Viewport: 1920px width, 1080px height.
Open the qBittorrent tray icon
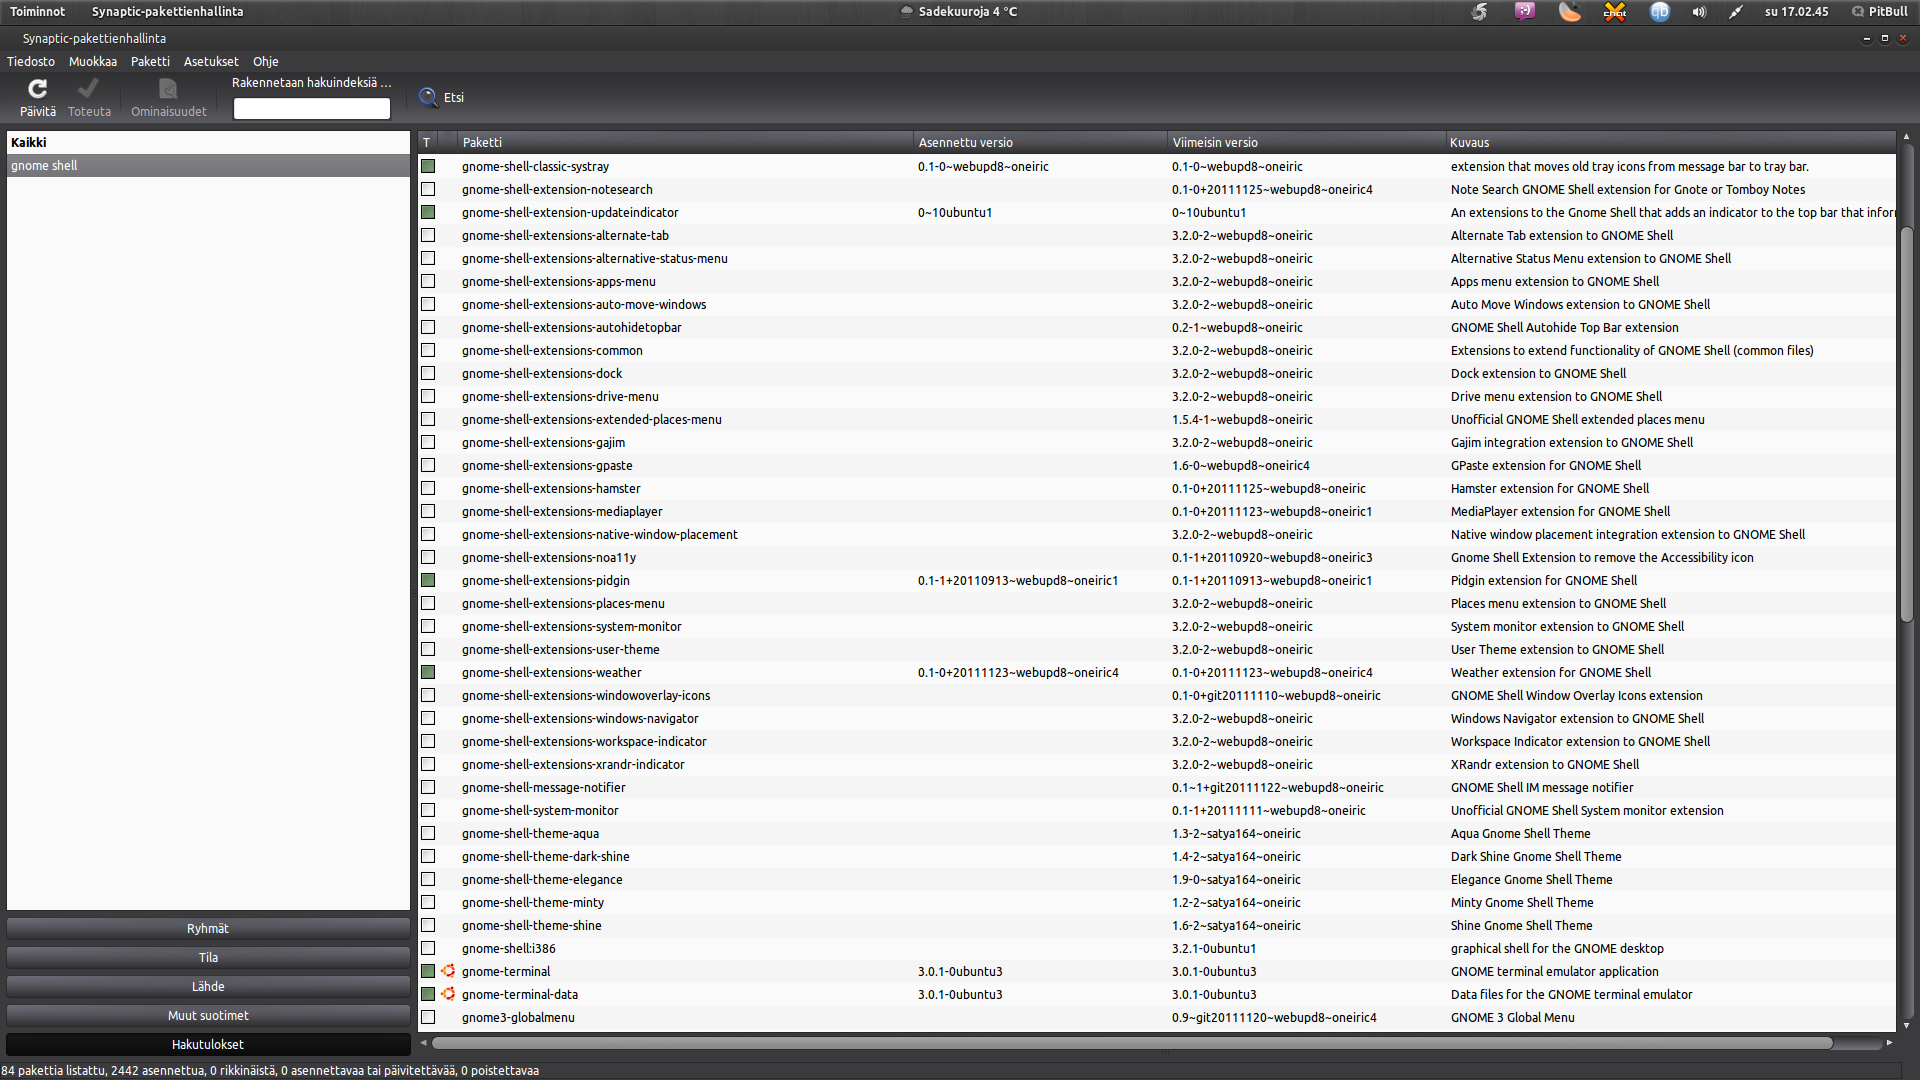coord(1660,12)
